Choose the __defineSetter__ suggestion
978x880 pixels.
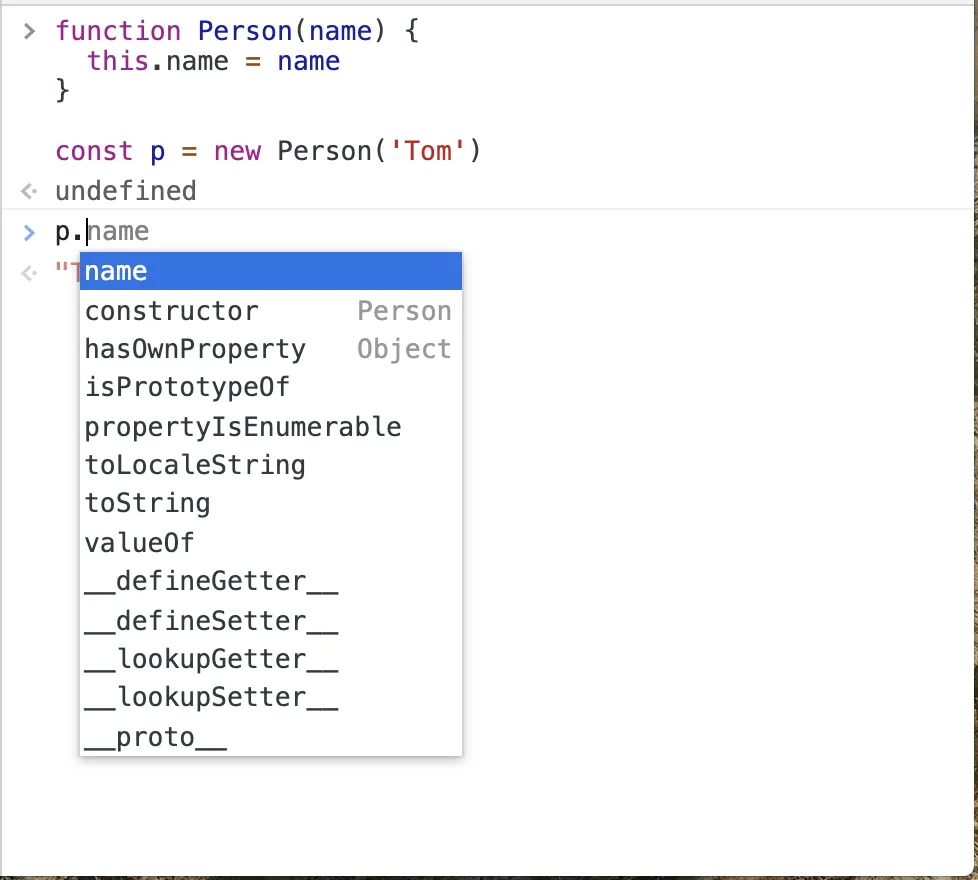tap(271, 621)
